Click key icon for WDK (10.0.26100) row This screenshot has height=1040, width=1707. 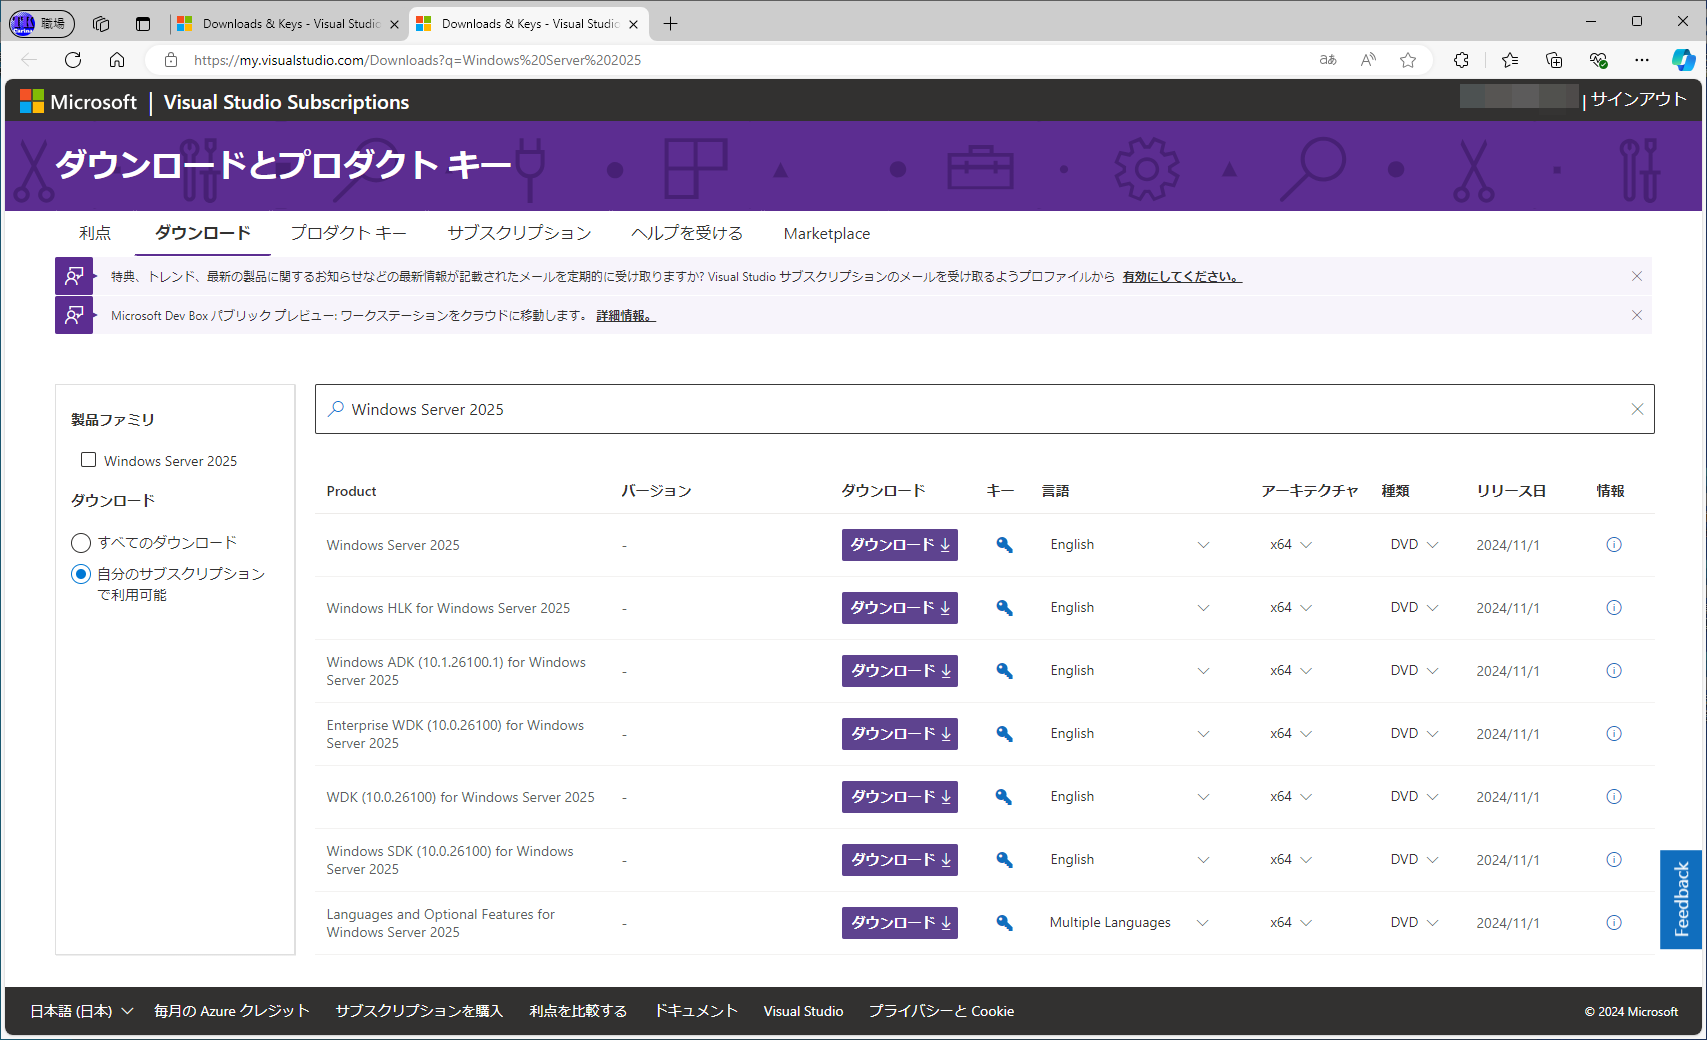point(1004,797)
